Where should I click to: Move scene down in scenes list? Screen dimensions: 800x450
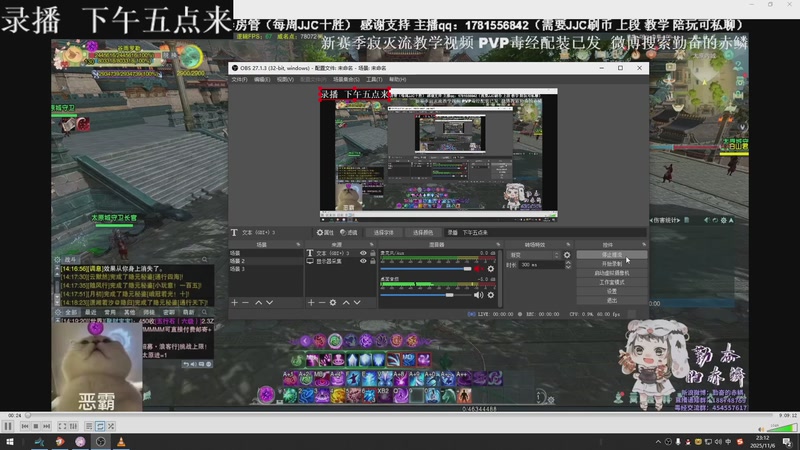(269, 303)
